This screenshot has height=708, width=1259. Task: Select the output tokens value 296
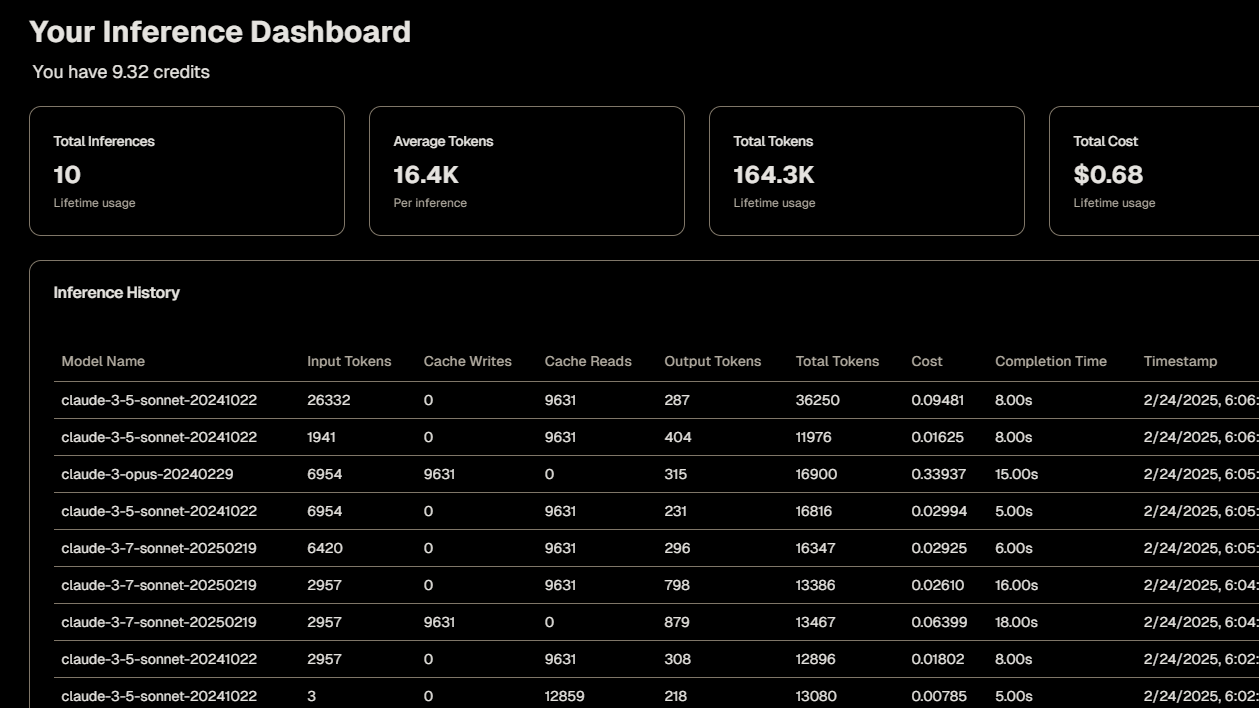click(x=677, y=548)
